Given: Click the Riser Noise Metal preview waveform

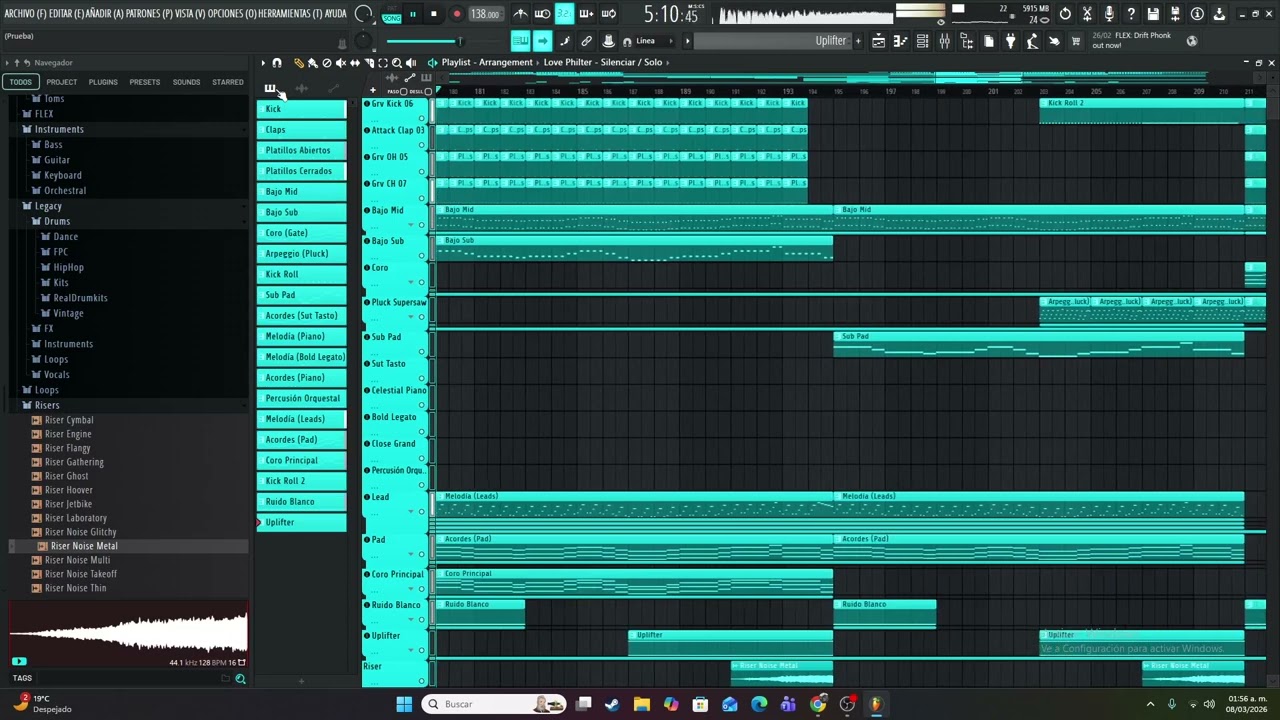Looking at the screenshot, I should tap(128, 632).
